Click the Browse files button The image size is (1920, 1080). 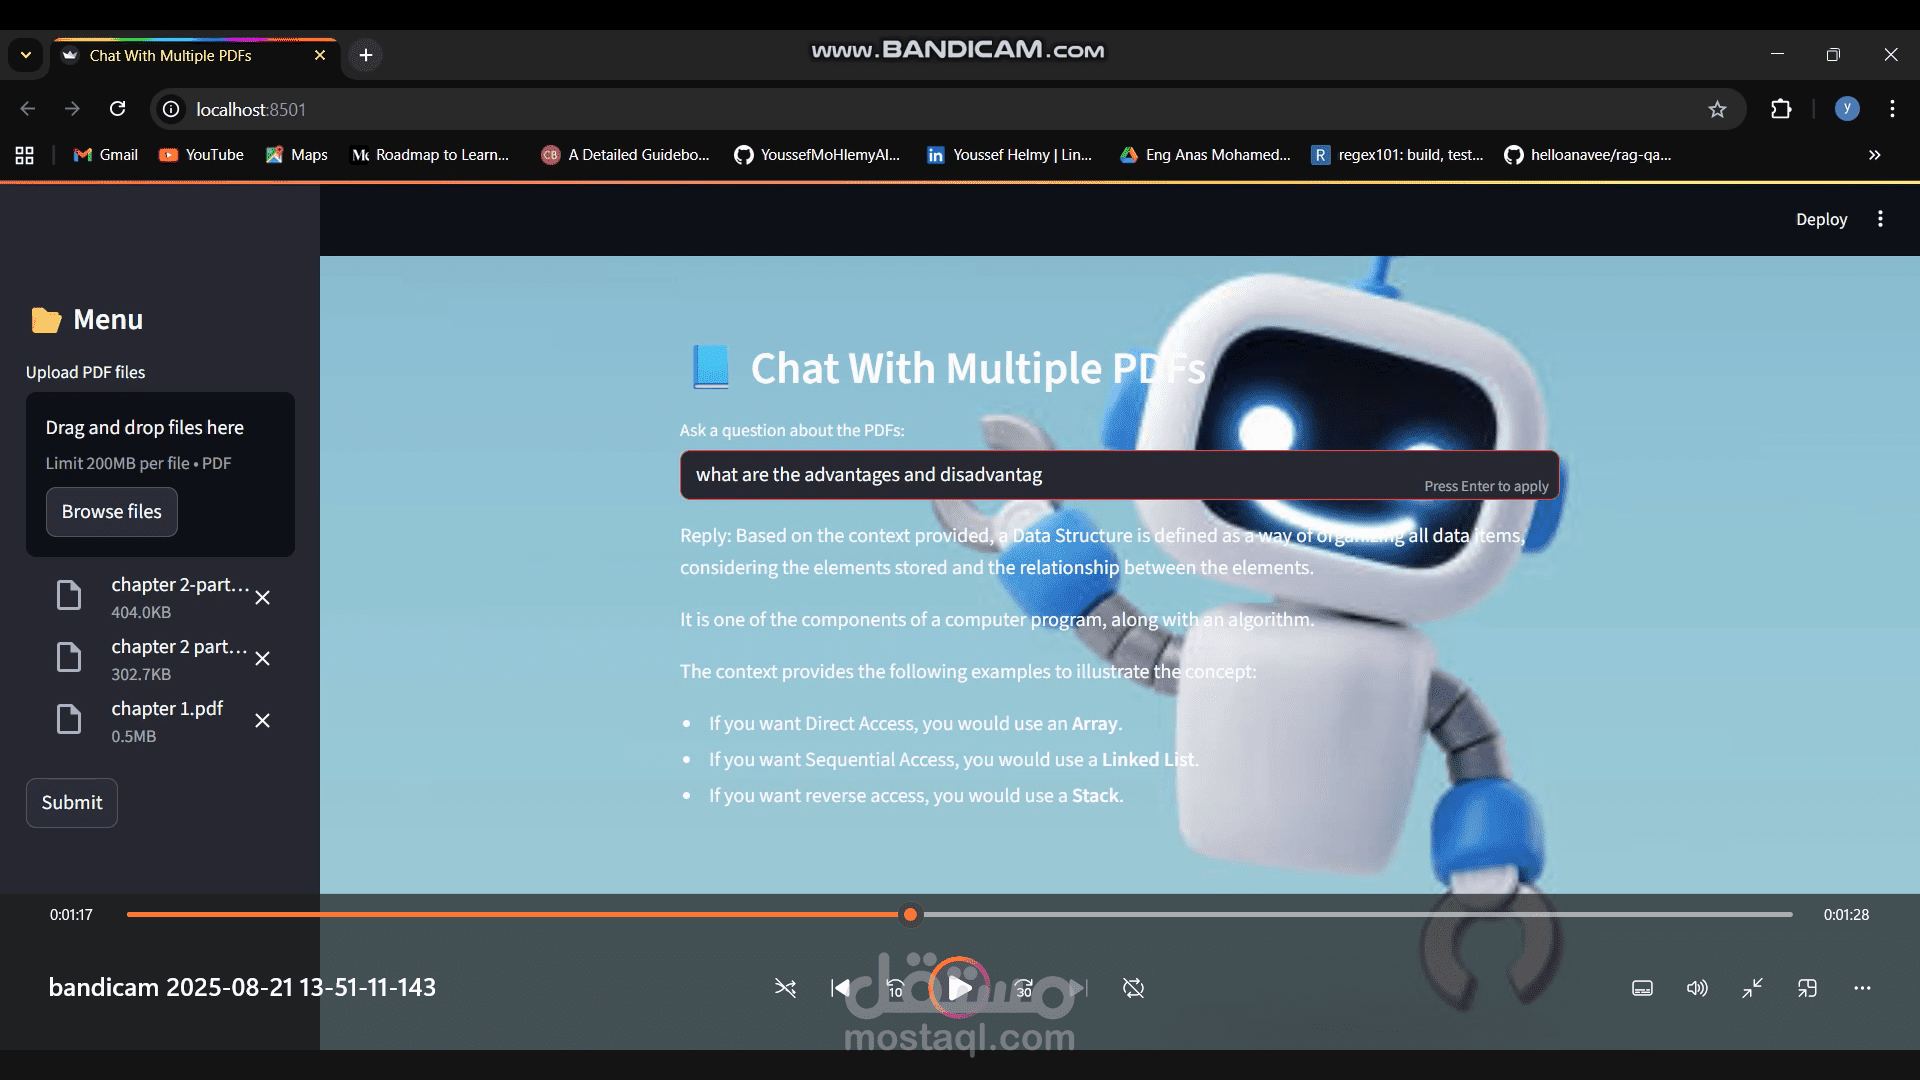111,511
